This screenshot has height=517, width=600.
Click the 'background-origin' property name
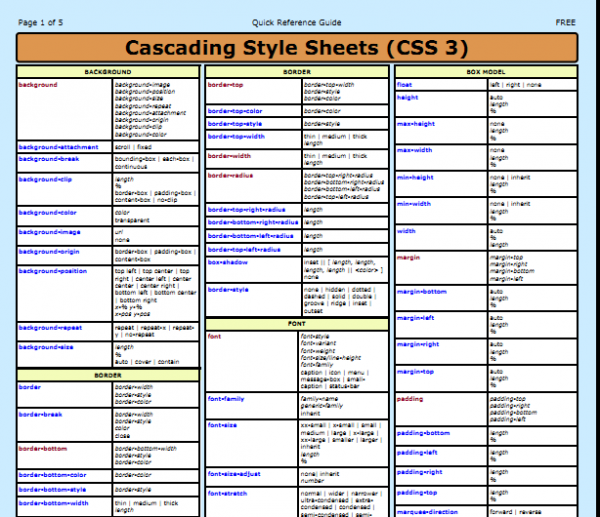pyautogui.click(x=49, y=251)
